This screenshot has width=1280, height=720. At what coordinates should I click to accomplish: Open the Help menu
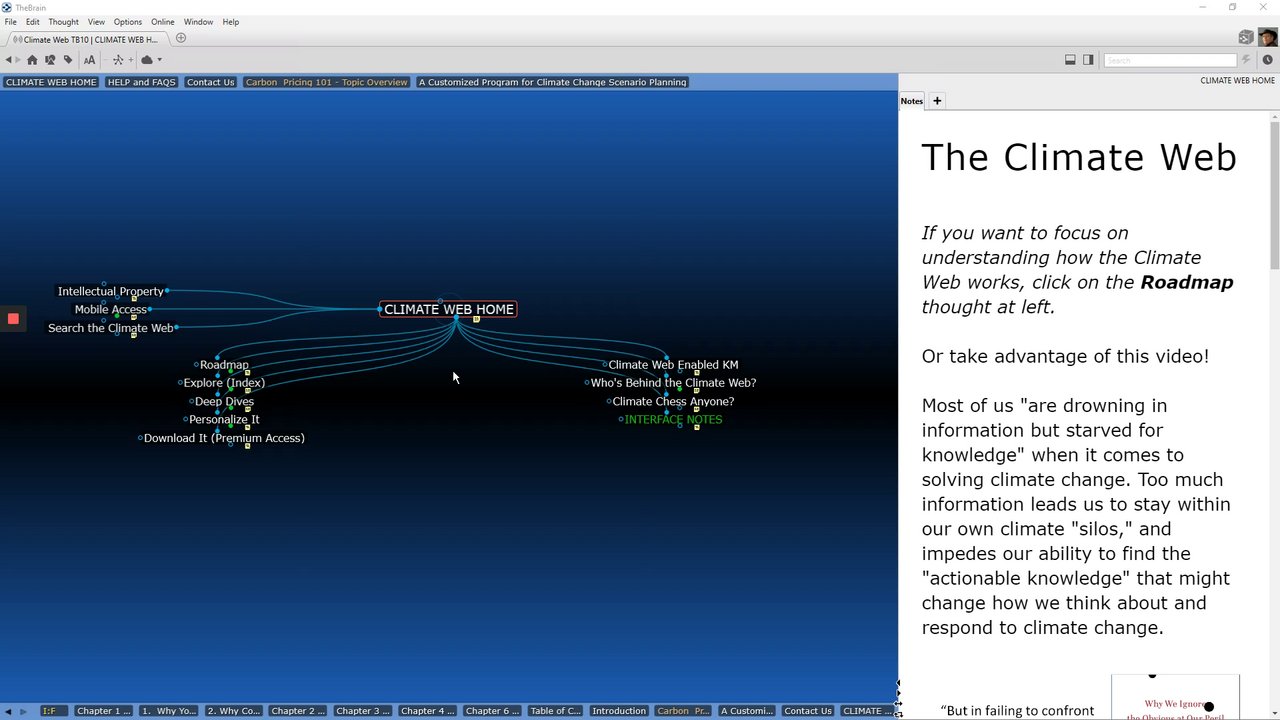[230, 22]
